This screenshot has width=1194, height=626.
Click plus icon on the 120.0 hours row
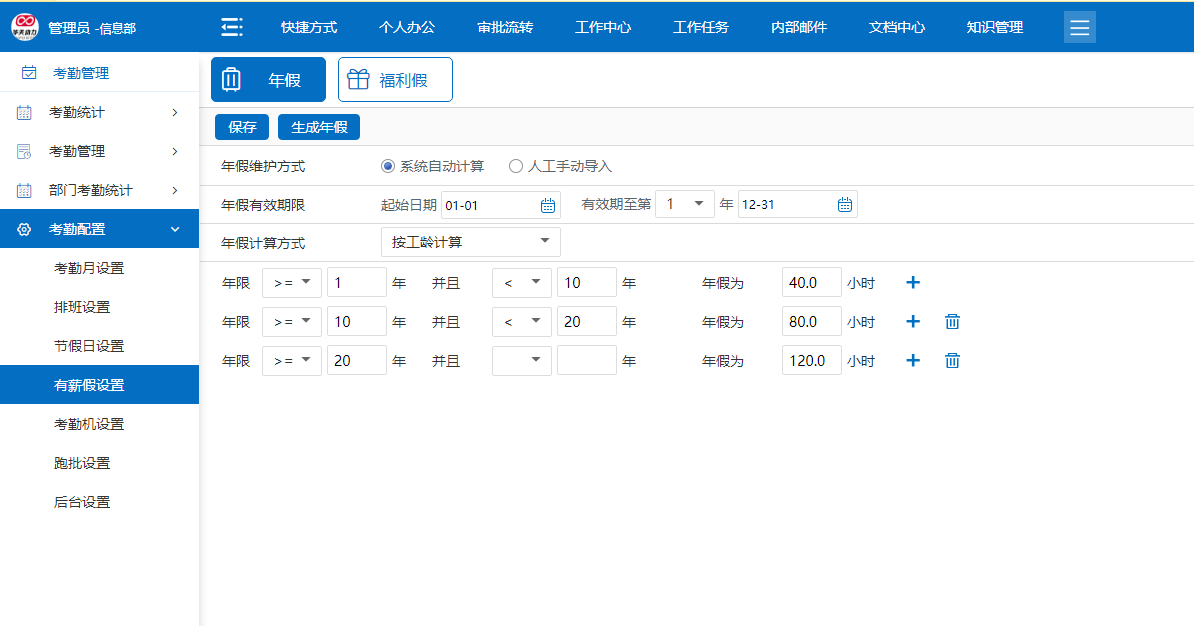point(912,361)
